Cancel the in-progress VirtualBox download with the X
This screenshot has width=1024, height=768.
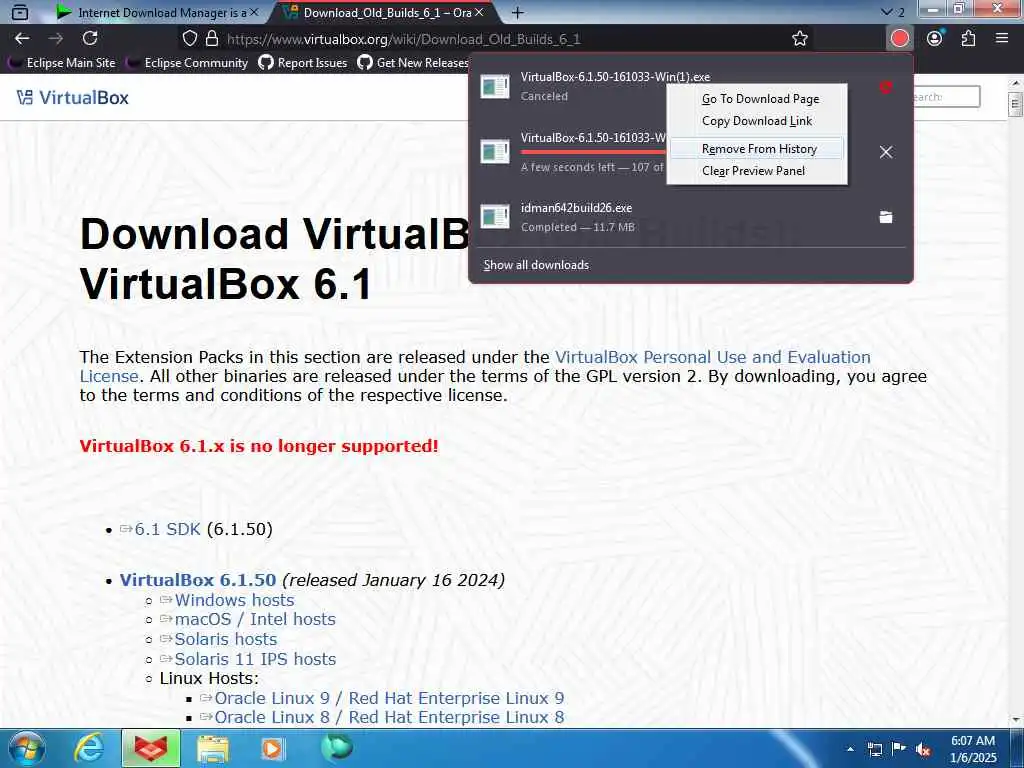[x=886, y=152]
